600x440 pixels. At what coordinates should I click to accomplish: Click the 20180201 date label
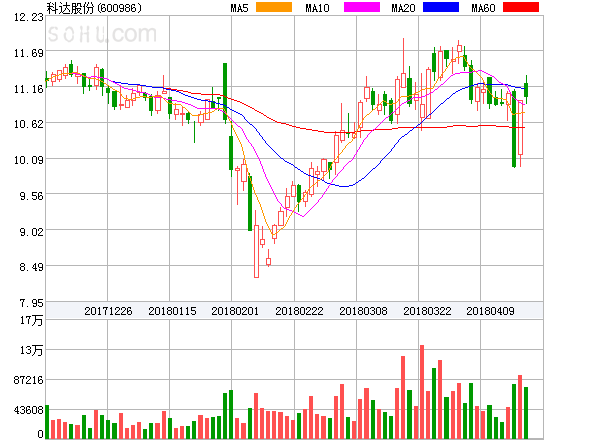pyautogui.click(x=235, y=311)
